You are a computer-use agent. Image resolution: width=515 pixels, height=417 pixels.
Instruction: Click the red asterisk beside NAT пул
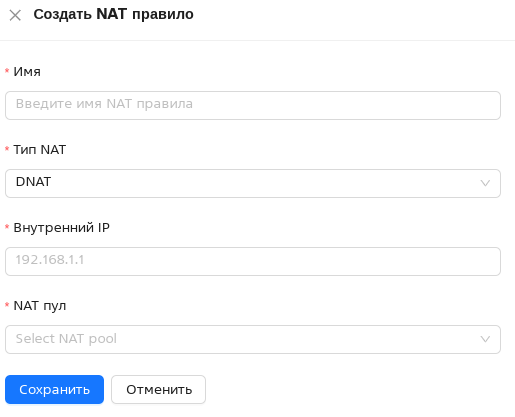coord(7,305)
